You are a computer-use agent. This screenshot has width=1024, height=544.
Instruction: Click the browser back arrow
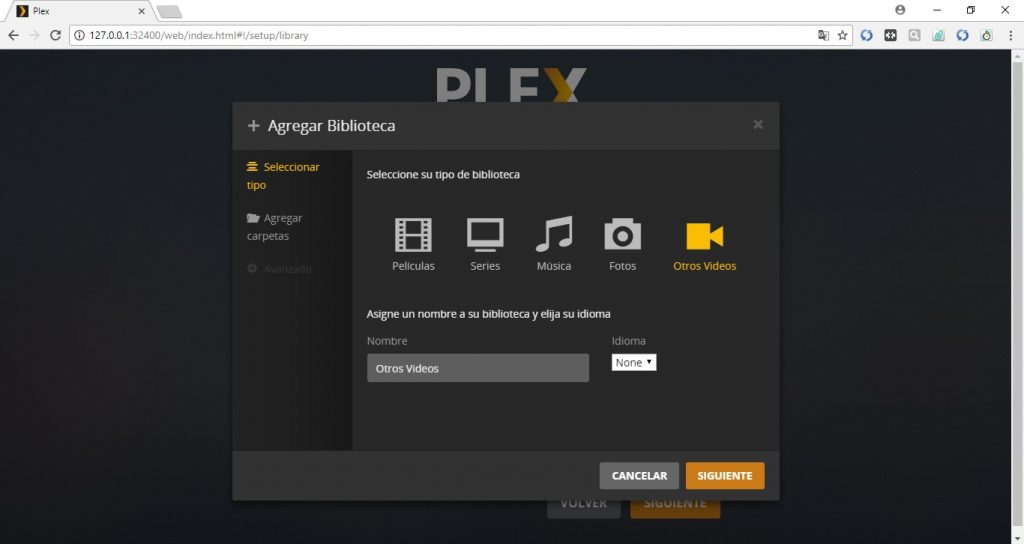(x=13, y=35)
